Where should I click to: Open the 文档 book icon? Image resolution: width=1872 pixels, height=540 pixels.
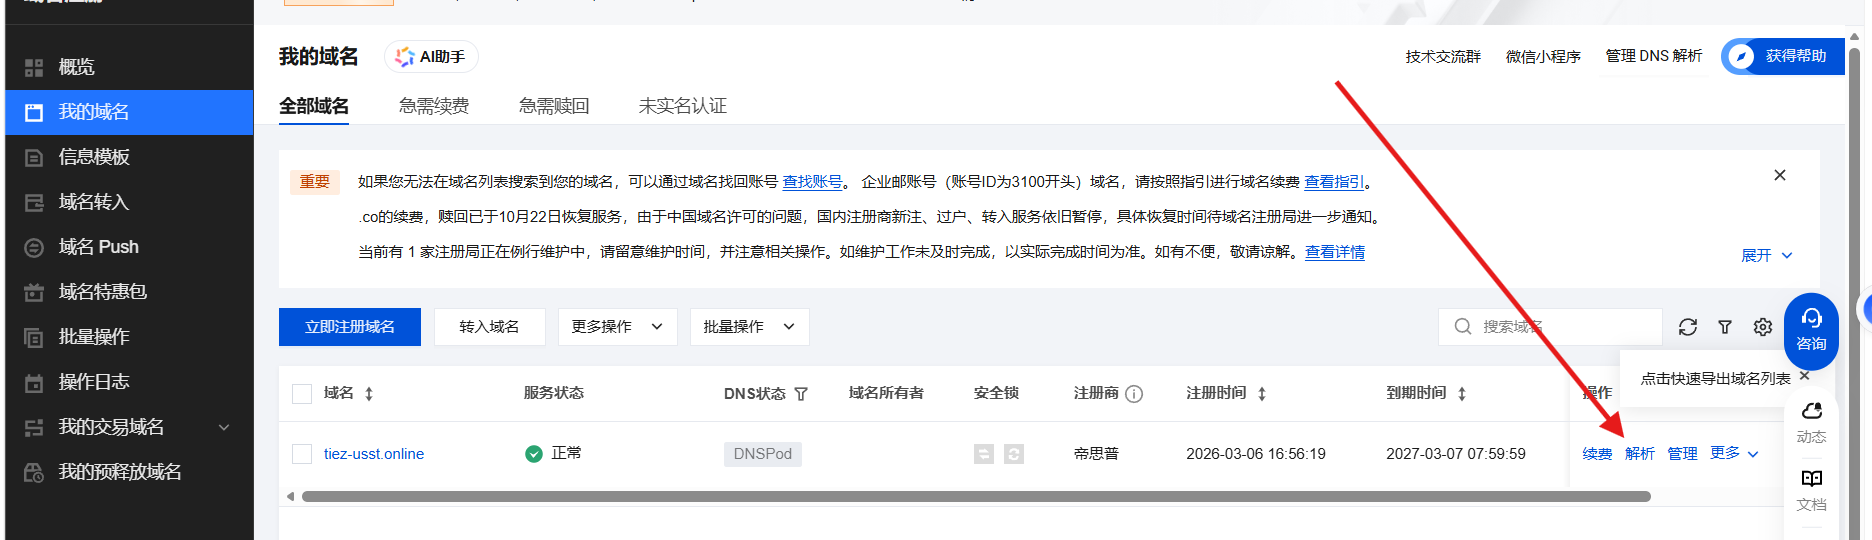pyautogui.click(x=1811, y=478)
